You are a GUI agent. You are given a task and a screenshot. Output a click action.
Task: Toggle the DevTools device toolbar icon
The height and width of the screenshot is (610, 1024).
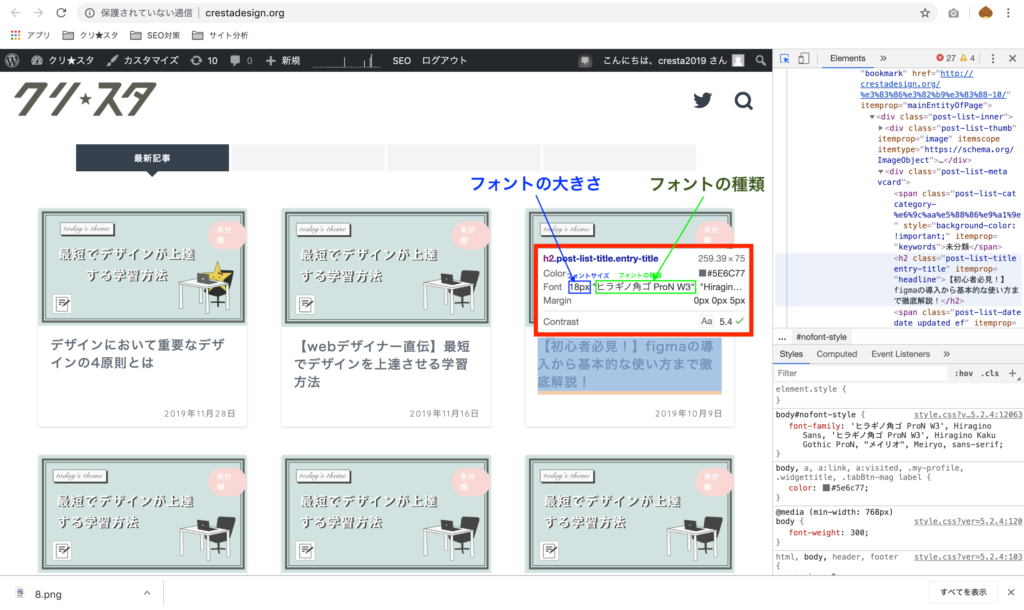(804, 58)
